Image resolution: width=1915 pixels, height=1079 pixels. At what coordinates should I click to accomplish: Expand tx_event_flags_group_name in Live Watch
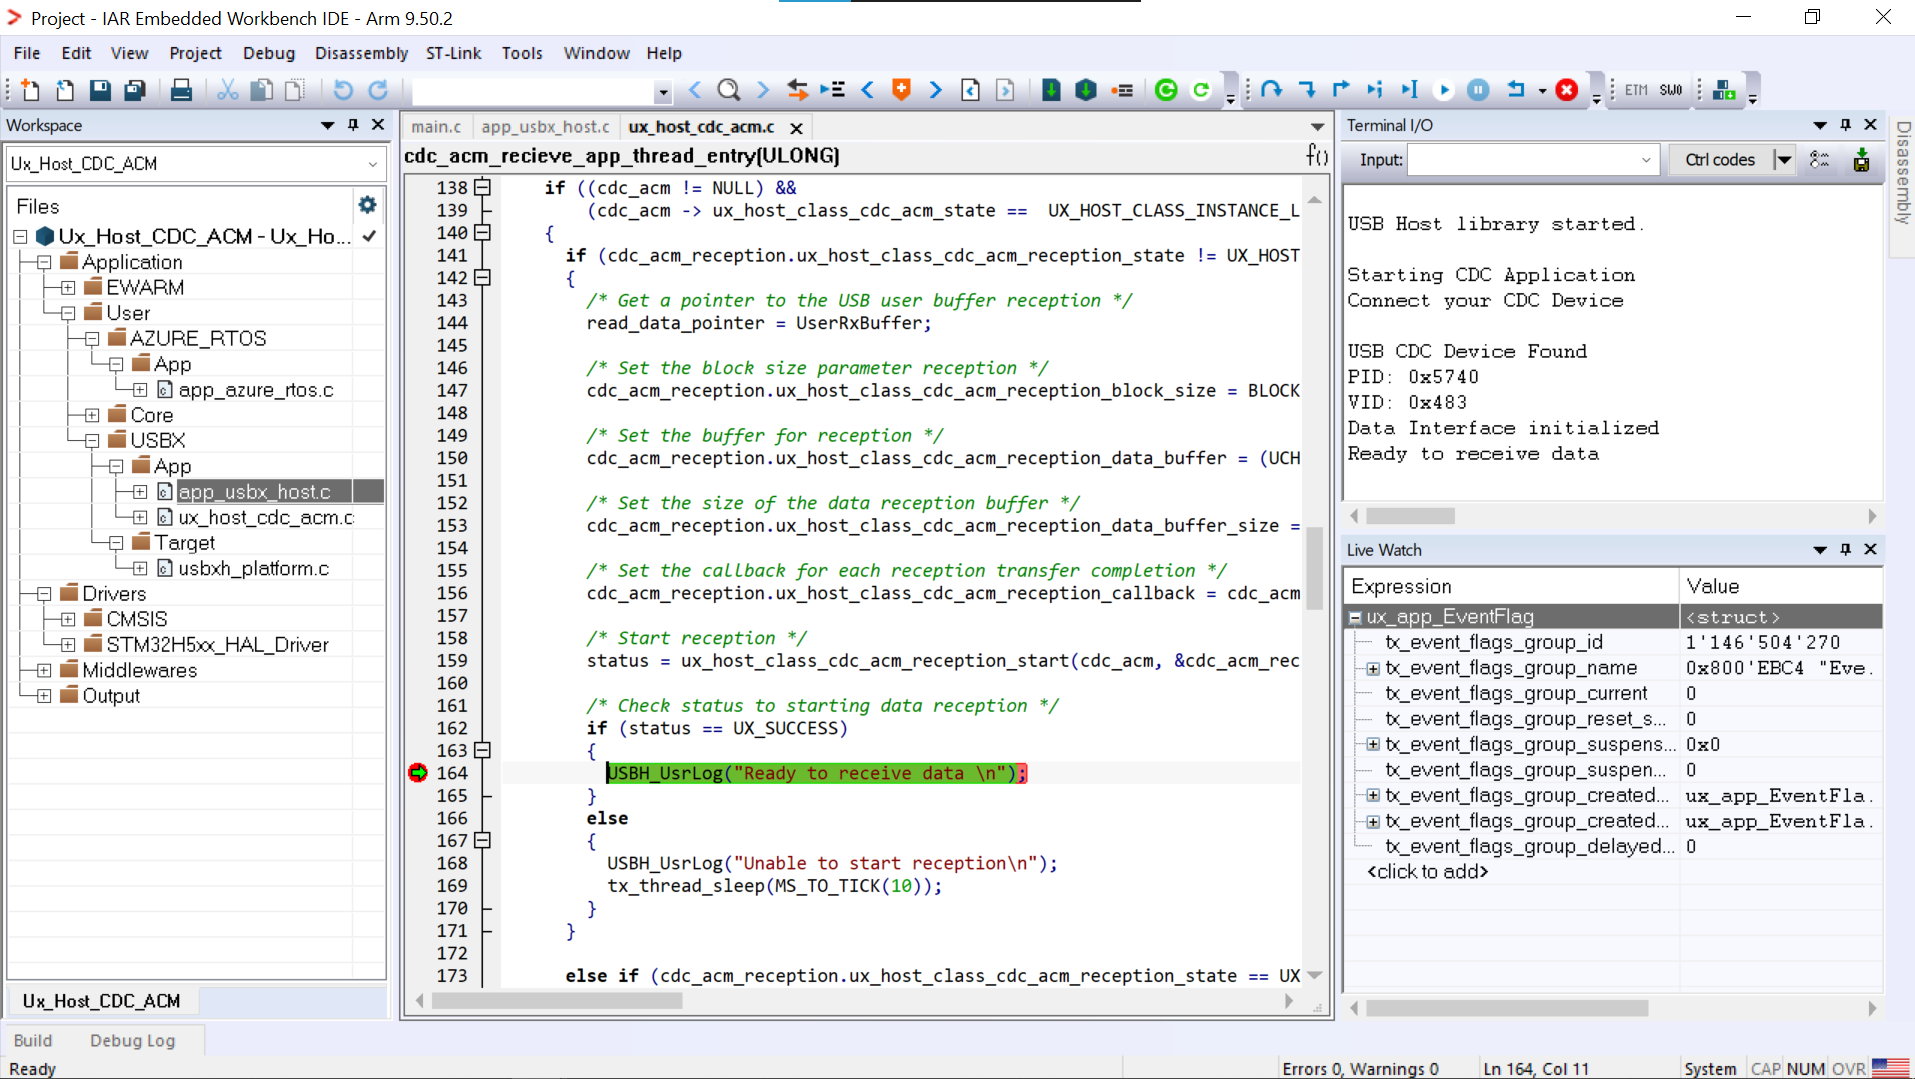pos(1373,668)
